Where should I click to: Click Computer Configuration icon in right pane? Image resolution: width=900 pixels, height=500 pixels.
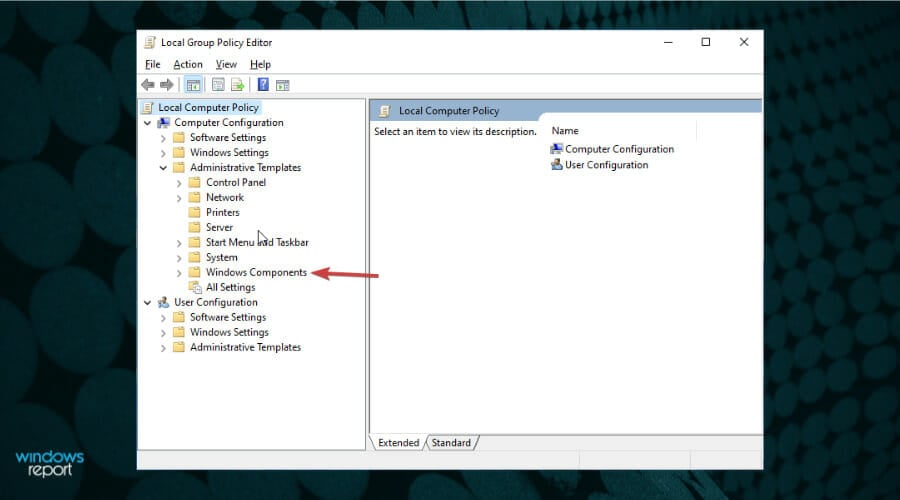[556, 149]
